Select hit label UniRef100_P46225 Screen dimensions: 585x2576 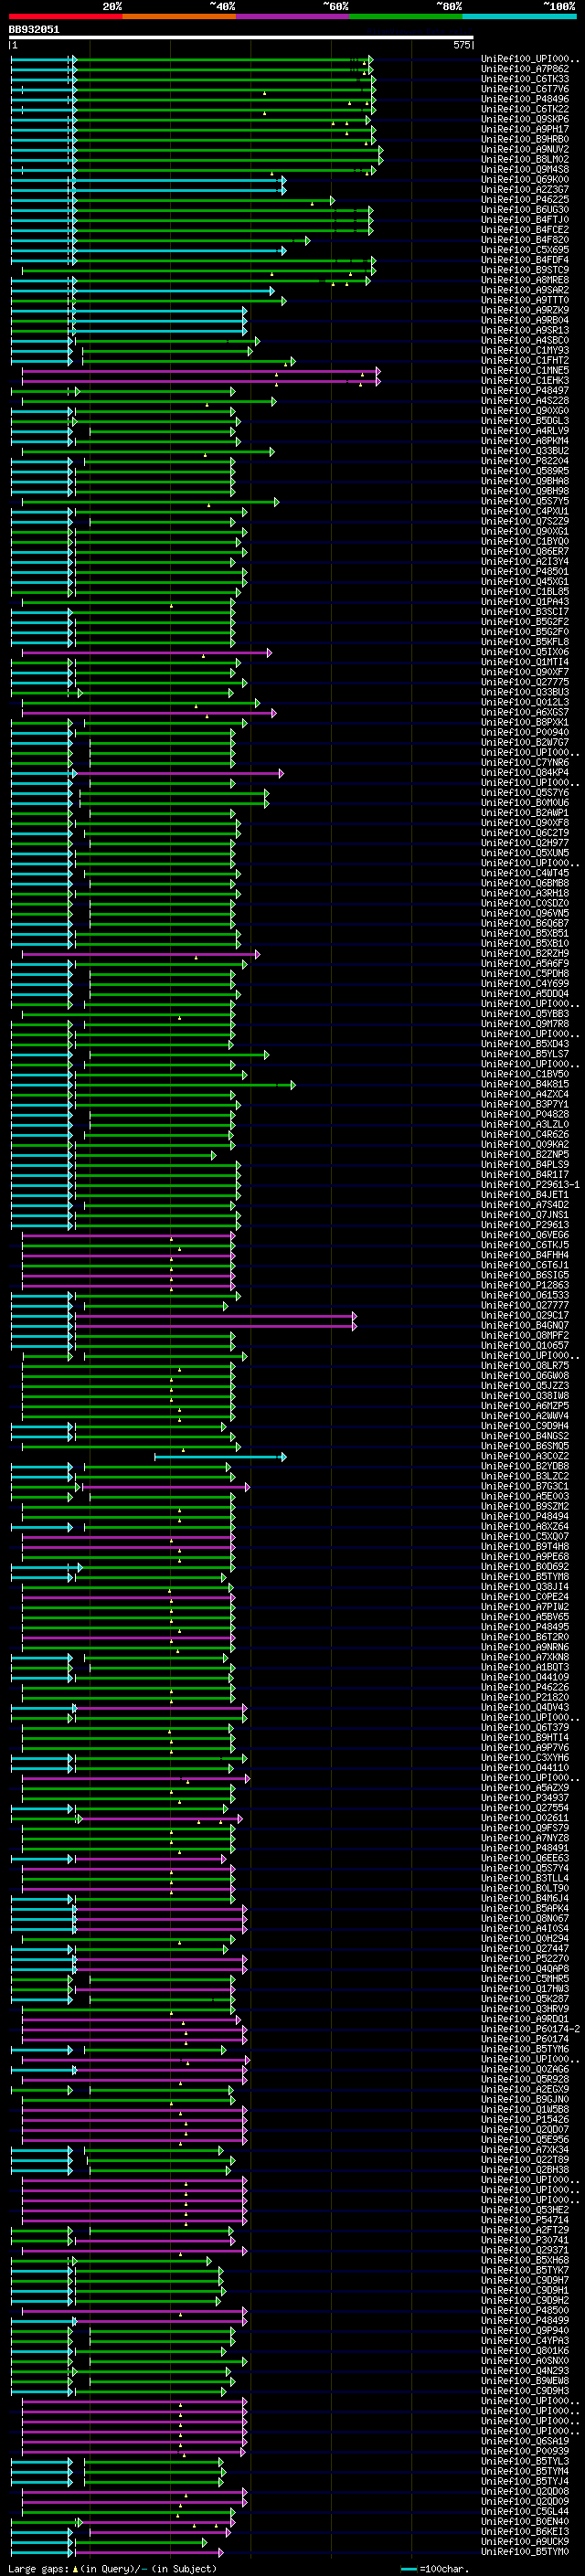(x=525, y=200)
